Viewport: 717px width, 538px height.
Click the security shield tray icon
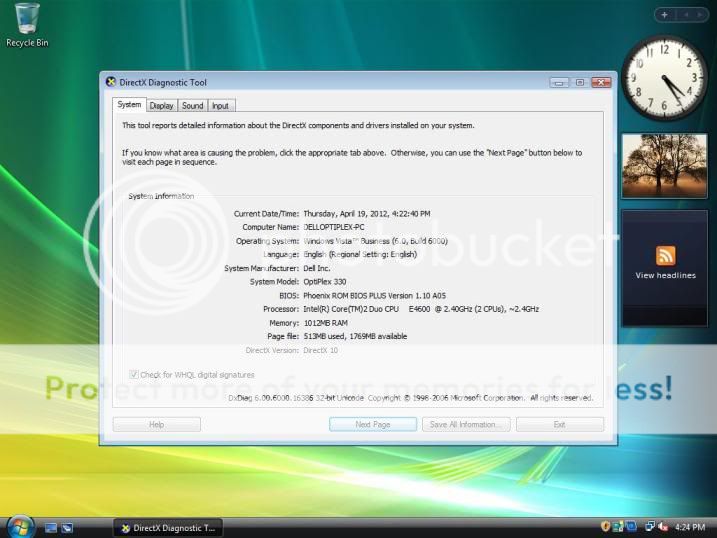pos(605,527)
